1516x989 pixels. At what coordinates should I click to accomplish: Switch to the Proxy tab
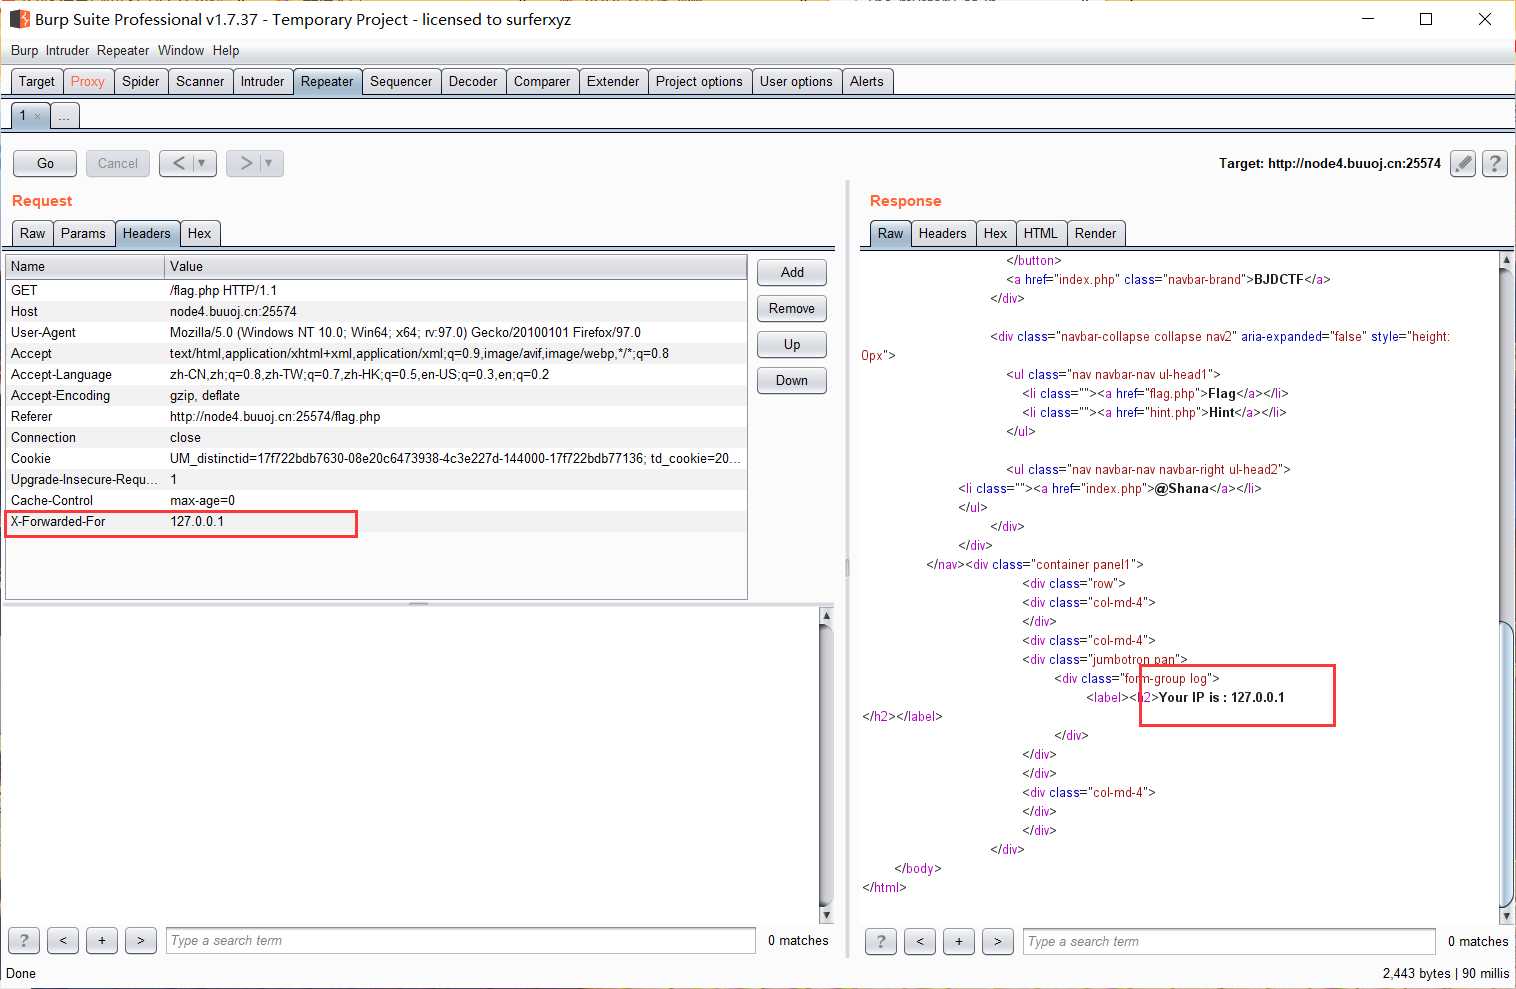pos(88,81)
